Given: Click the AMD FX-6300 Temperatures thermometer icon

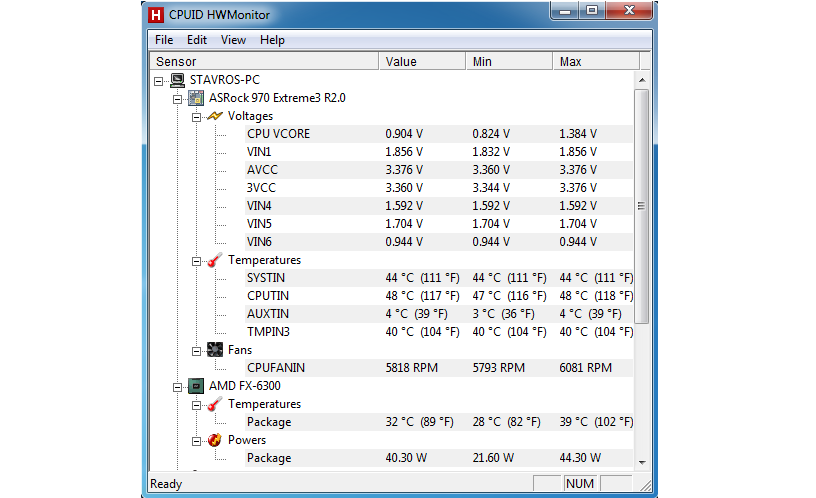Looking at the screenshot, I should point(215,404).
